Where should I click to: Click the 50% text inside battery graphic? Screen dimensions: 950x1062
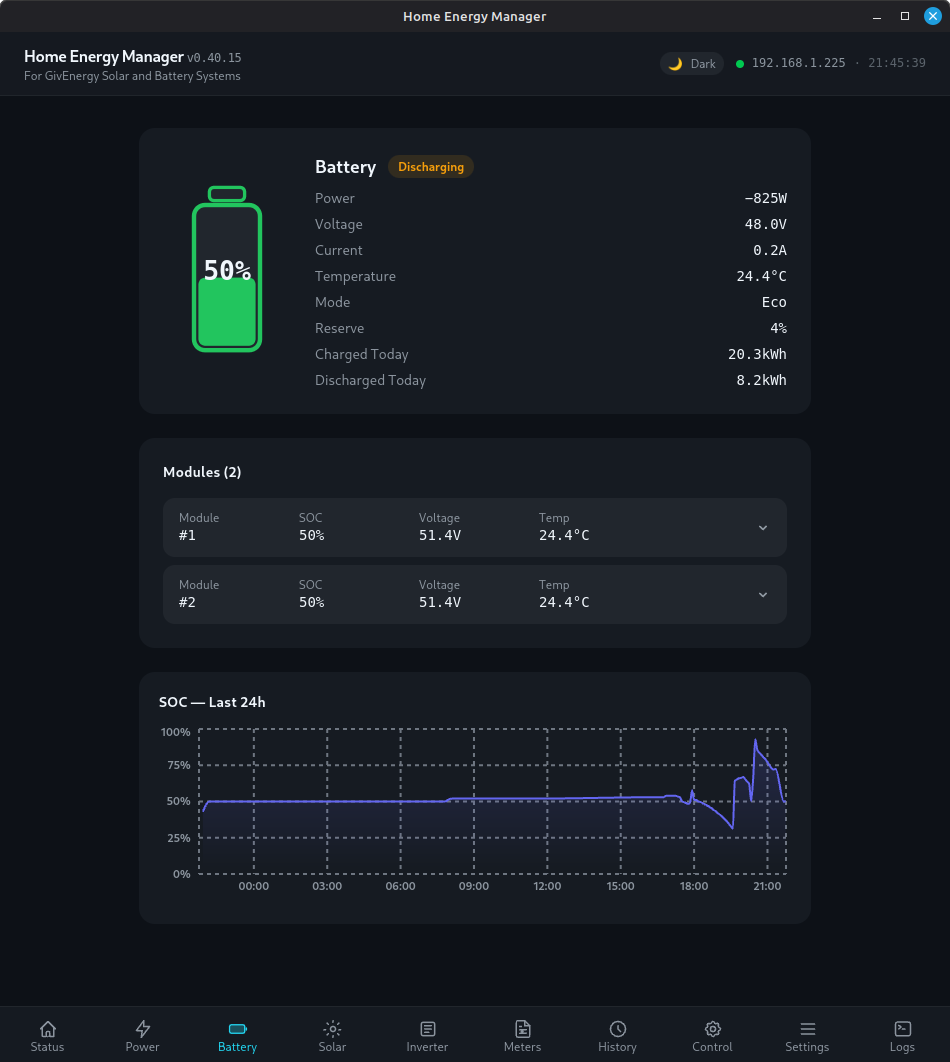228,270
